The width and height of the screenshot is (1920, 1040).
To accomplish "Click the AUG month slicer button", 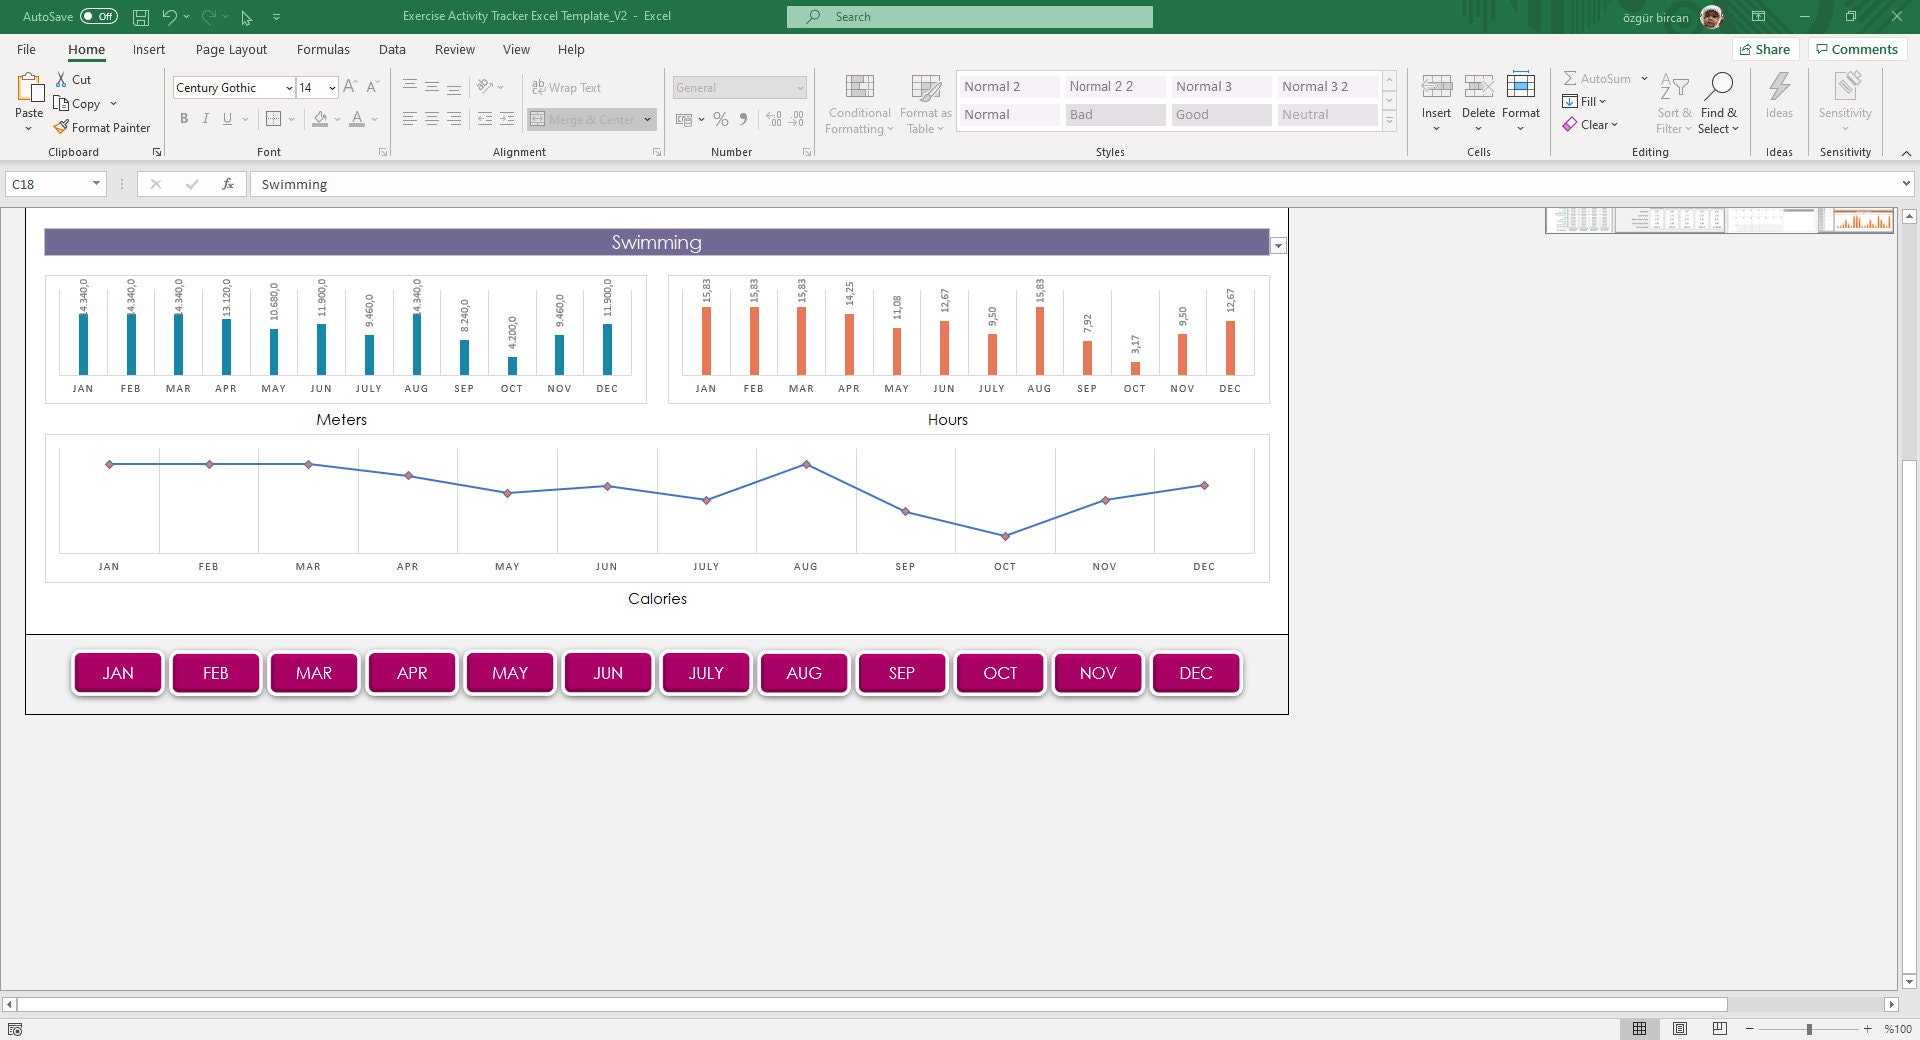I will (803, 673).
